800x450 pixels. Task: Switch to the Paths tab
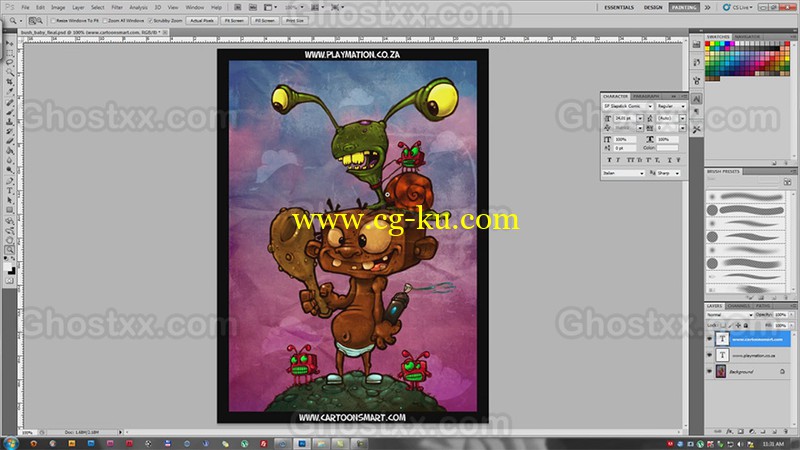(x=763, y=306)
